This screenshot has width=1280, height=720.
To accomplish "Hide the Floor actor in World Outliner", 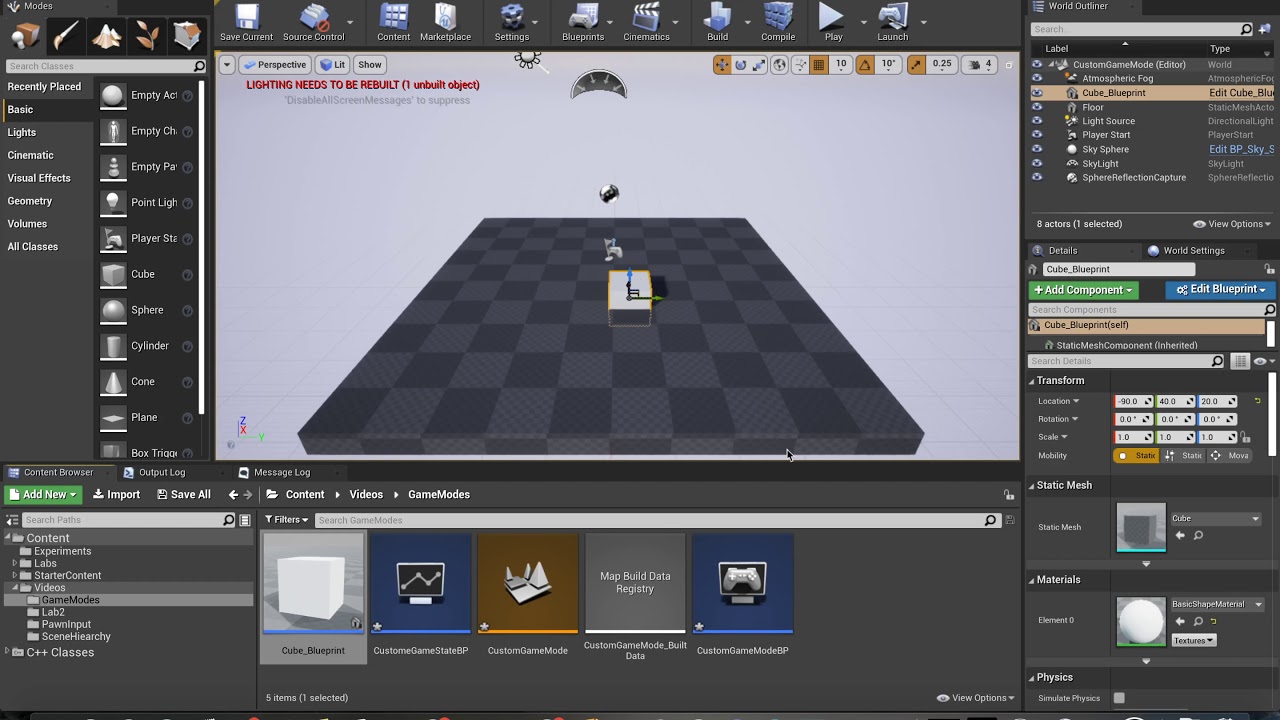I will coord(1037,107).
